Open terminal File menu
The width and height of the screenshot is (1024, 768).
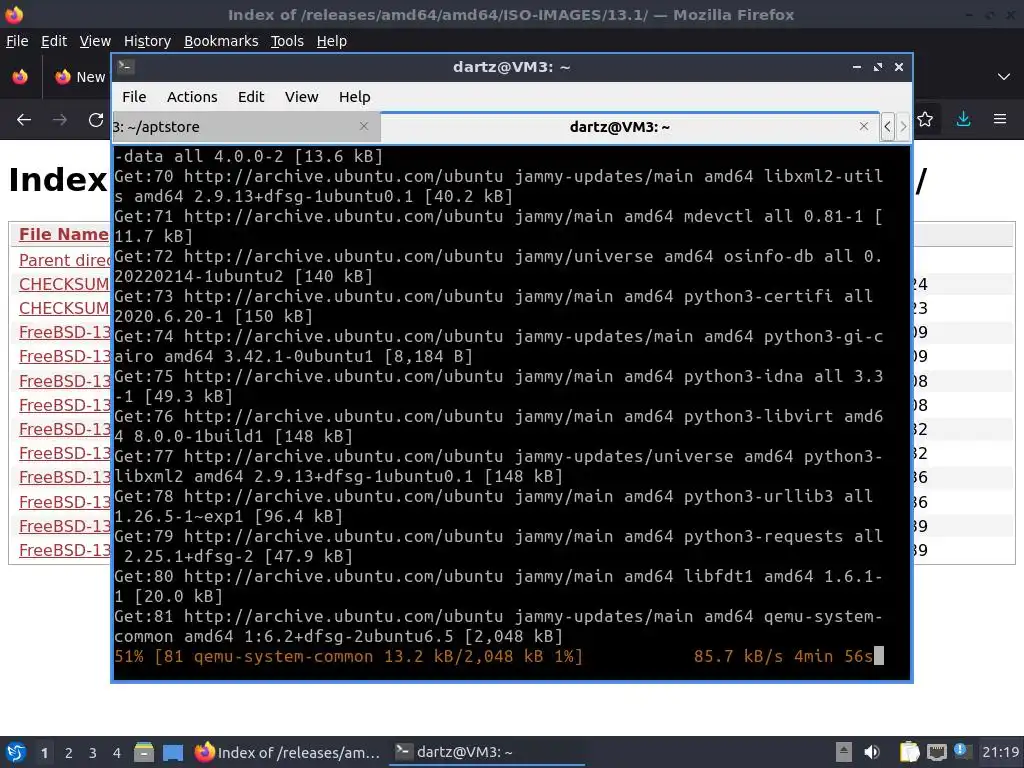[134, 97]
